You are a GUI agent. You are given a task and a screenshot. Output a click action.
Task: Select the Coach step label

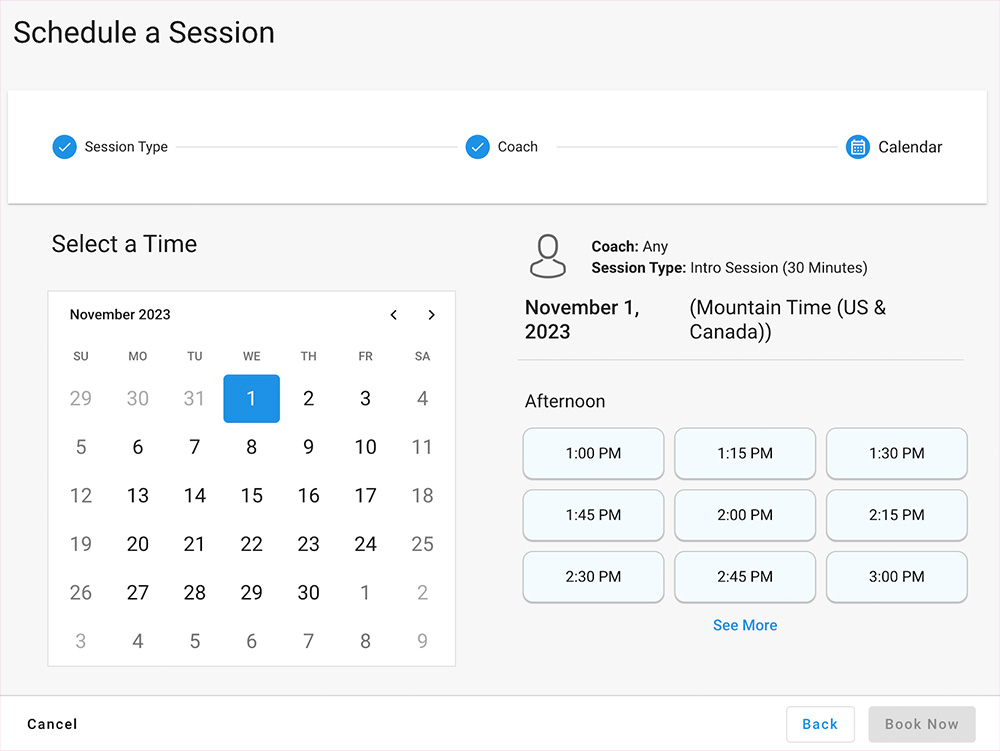point(518,147)
